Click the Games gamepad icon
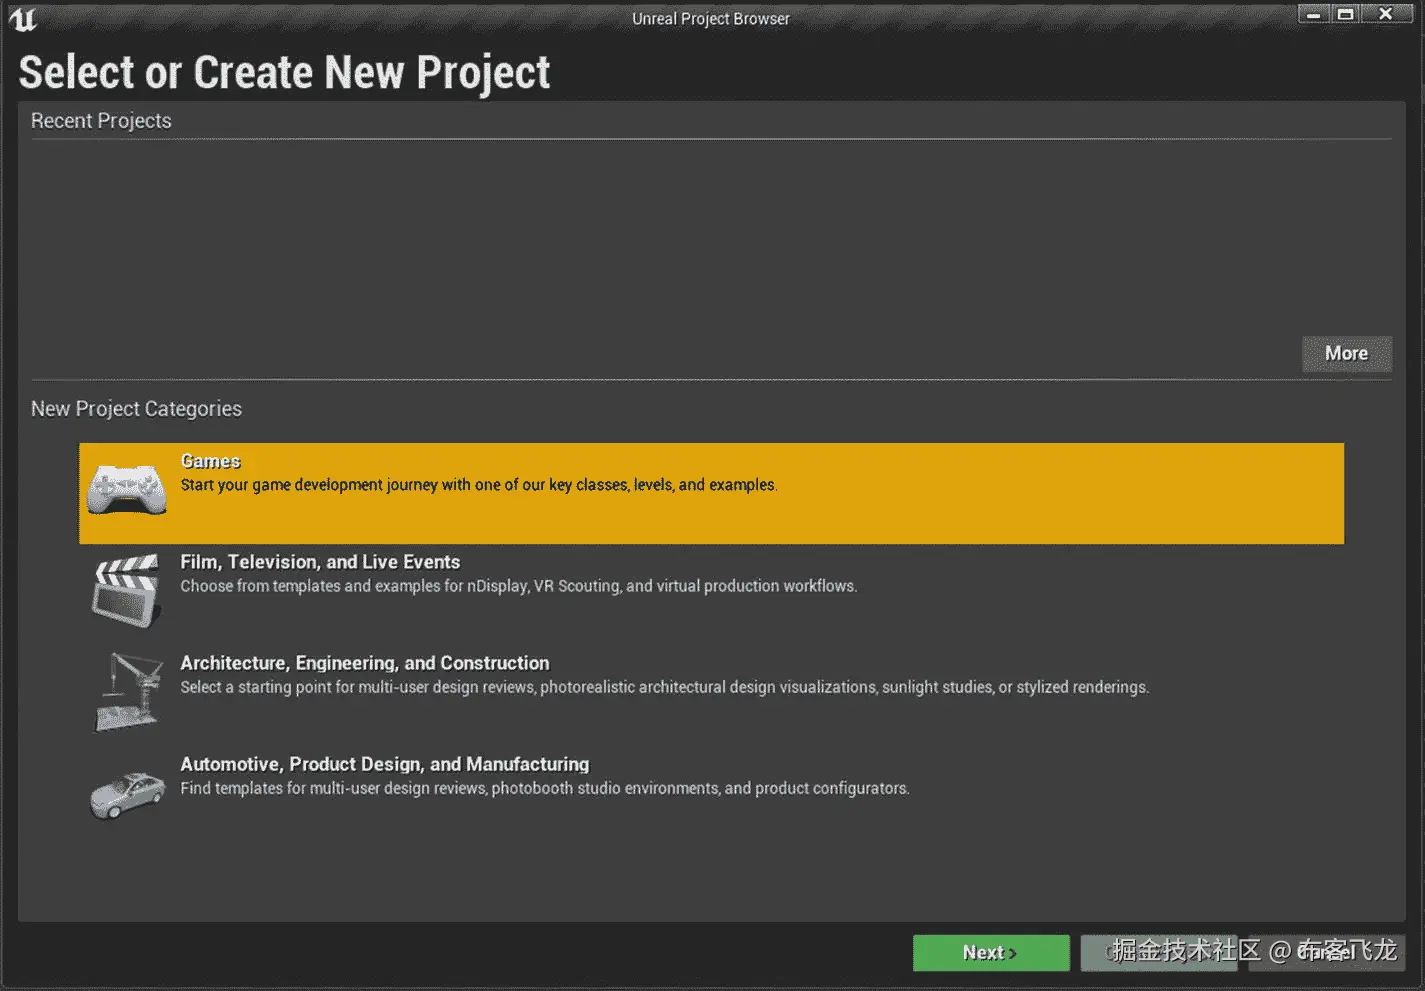1425x991 pixels. pyautogui.click(x=126, y=490)
